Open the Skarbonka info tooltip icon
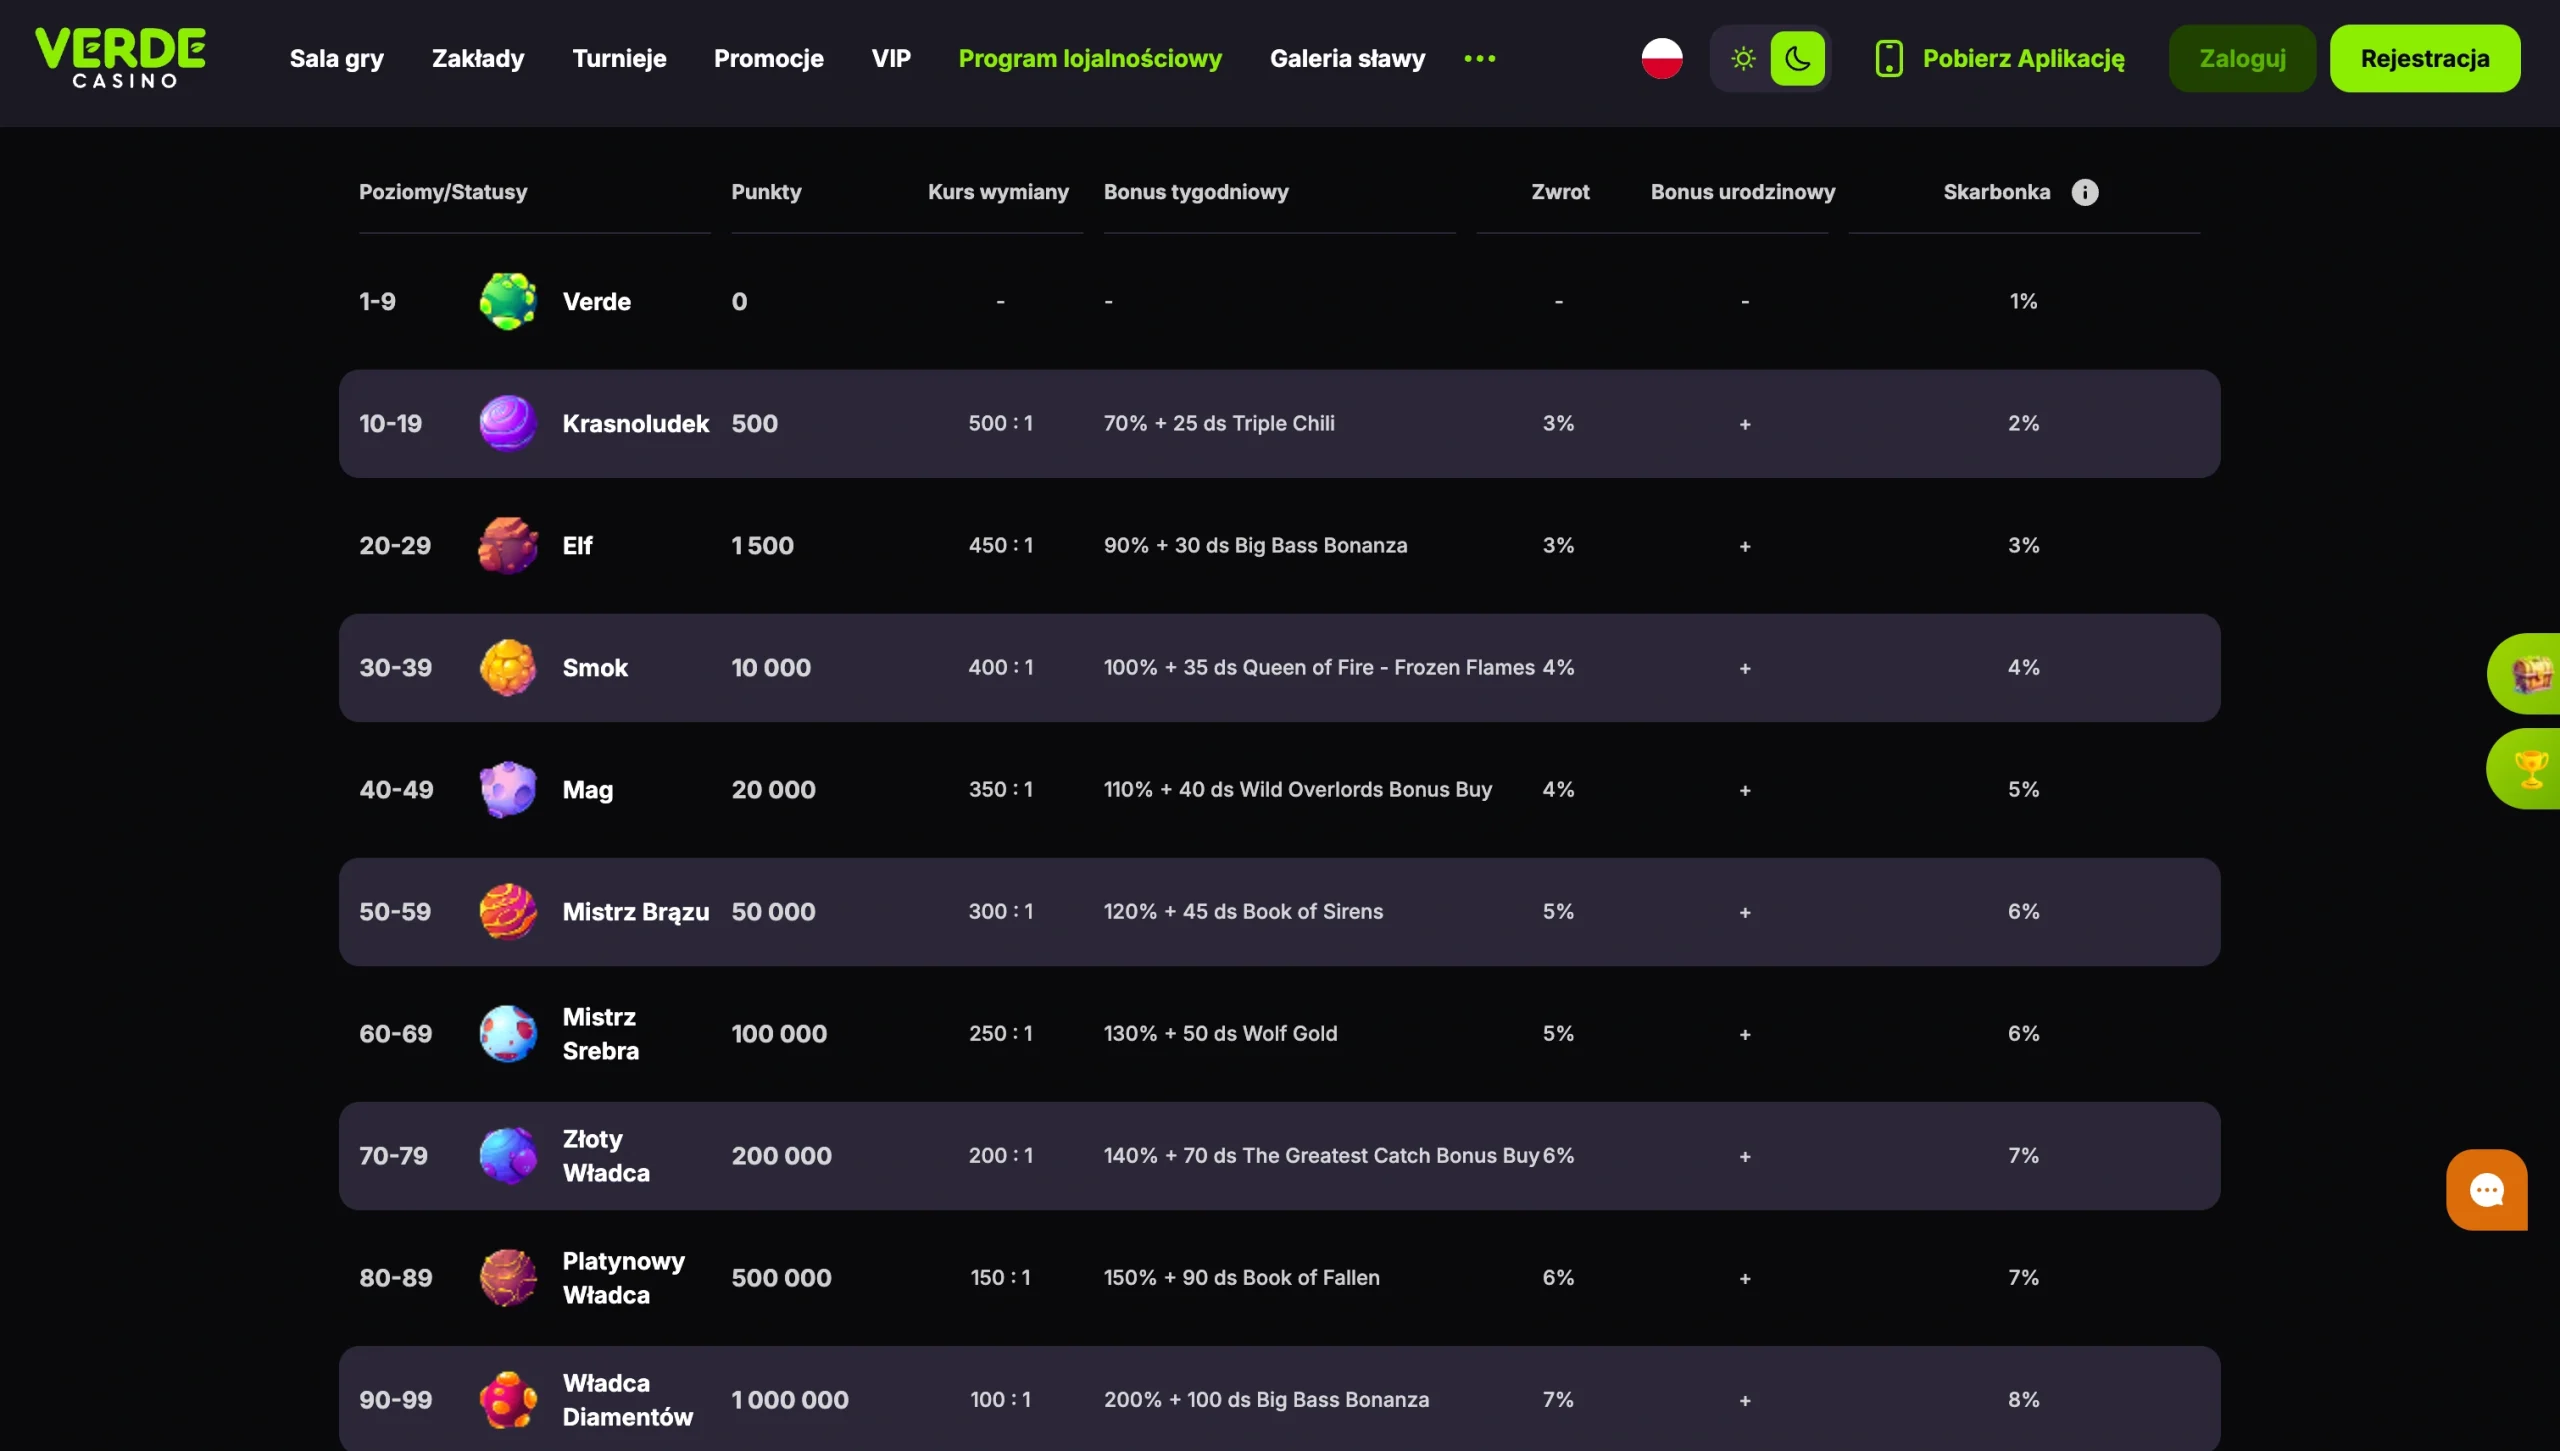 pos(2085,192)
